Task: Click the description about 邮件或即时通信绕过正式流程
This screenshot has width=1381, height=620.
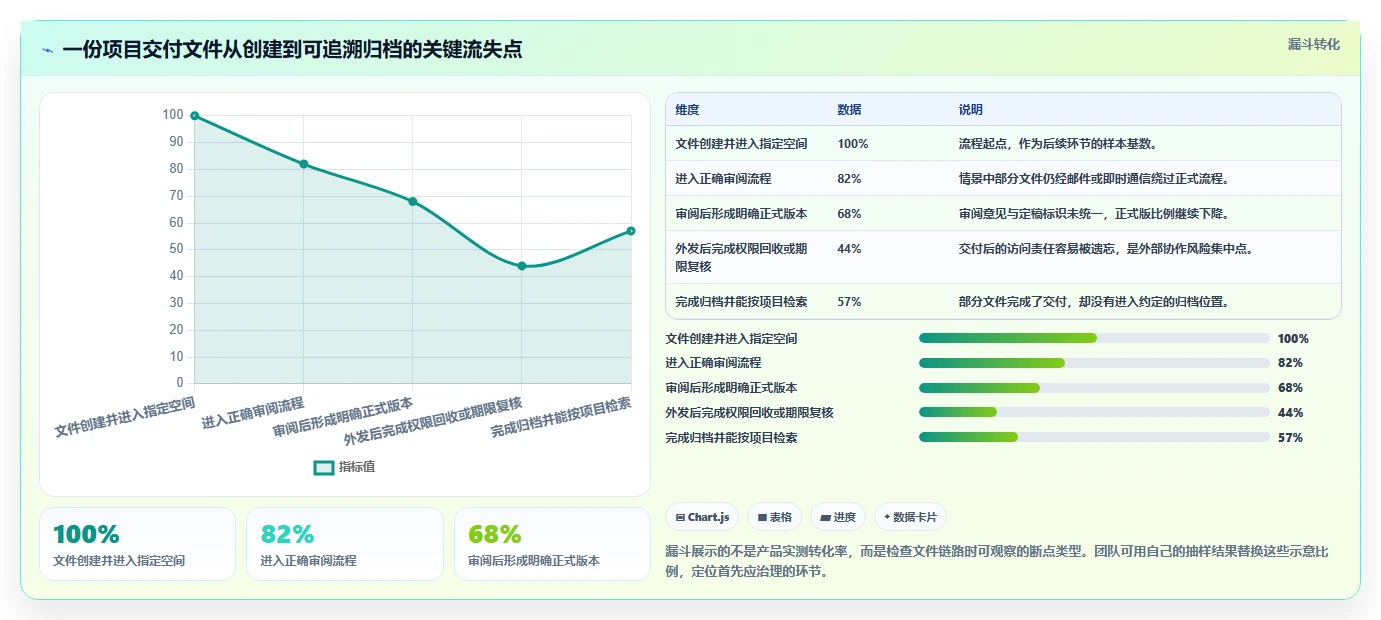Action: tap(1093, 179)
